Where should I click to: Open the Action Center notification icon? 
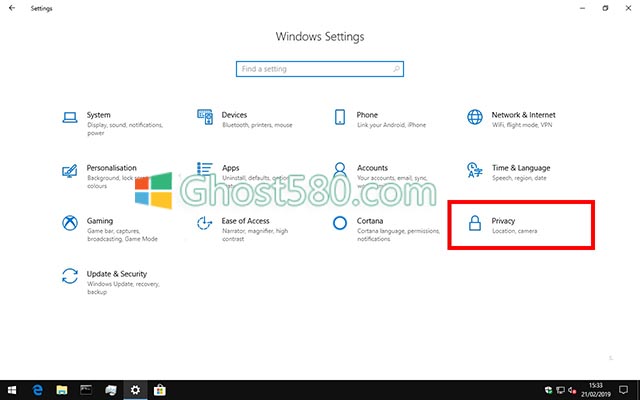click(623, 390)
